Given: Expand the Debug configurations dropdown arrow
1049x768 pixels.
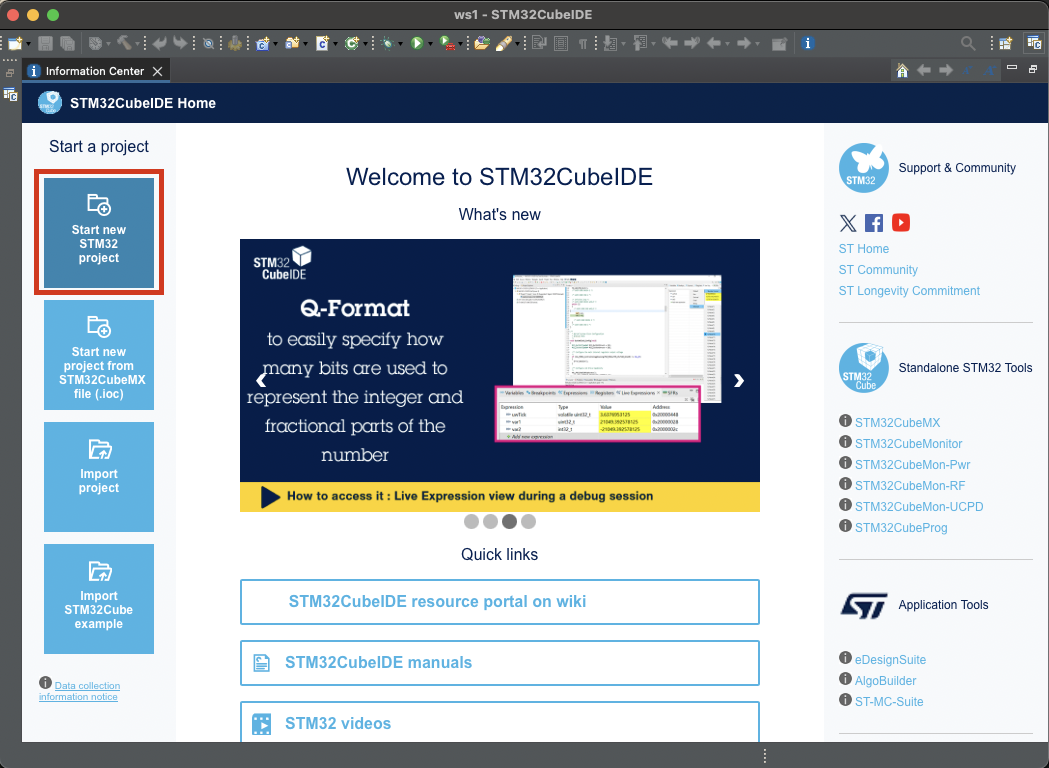Looking at the screenshot, I should click(400, 44).
